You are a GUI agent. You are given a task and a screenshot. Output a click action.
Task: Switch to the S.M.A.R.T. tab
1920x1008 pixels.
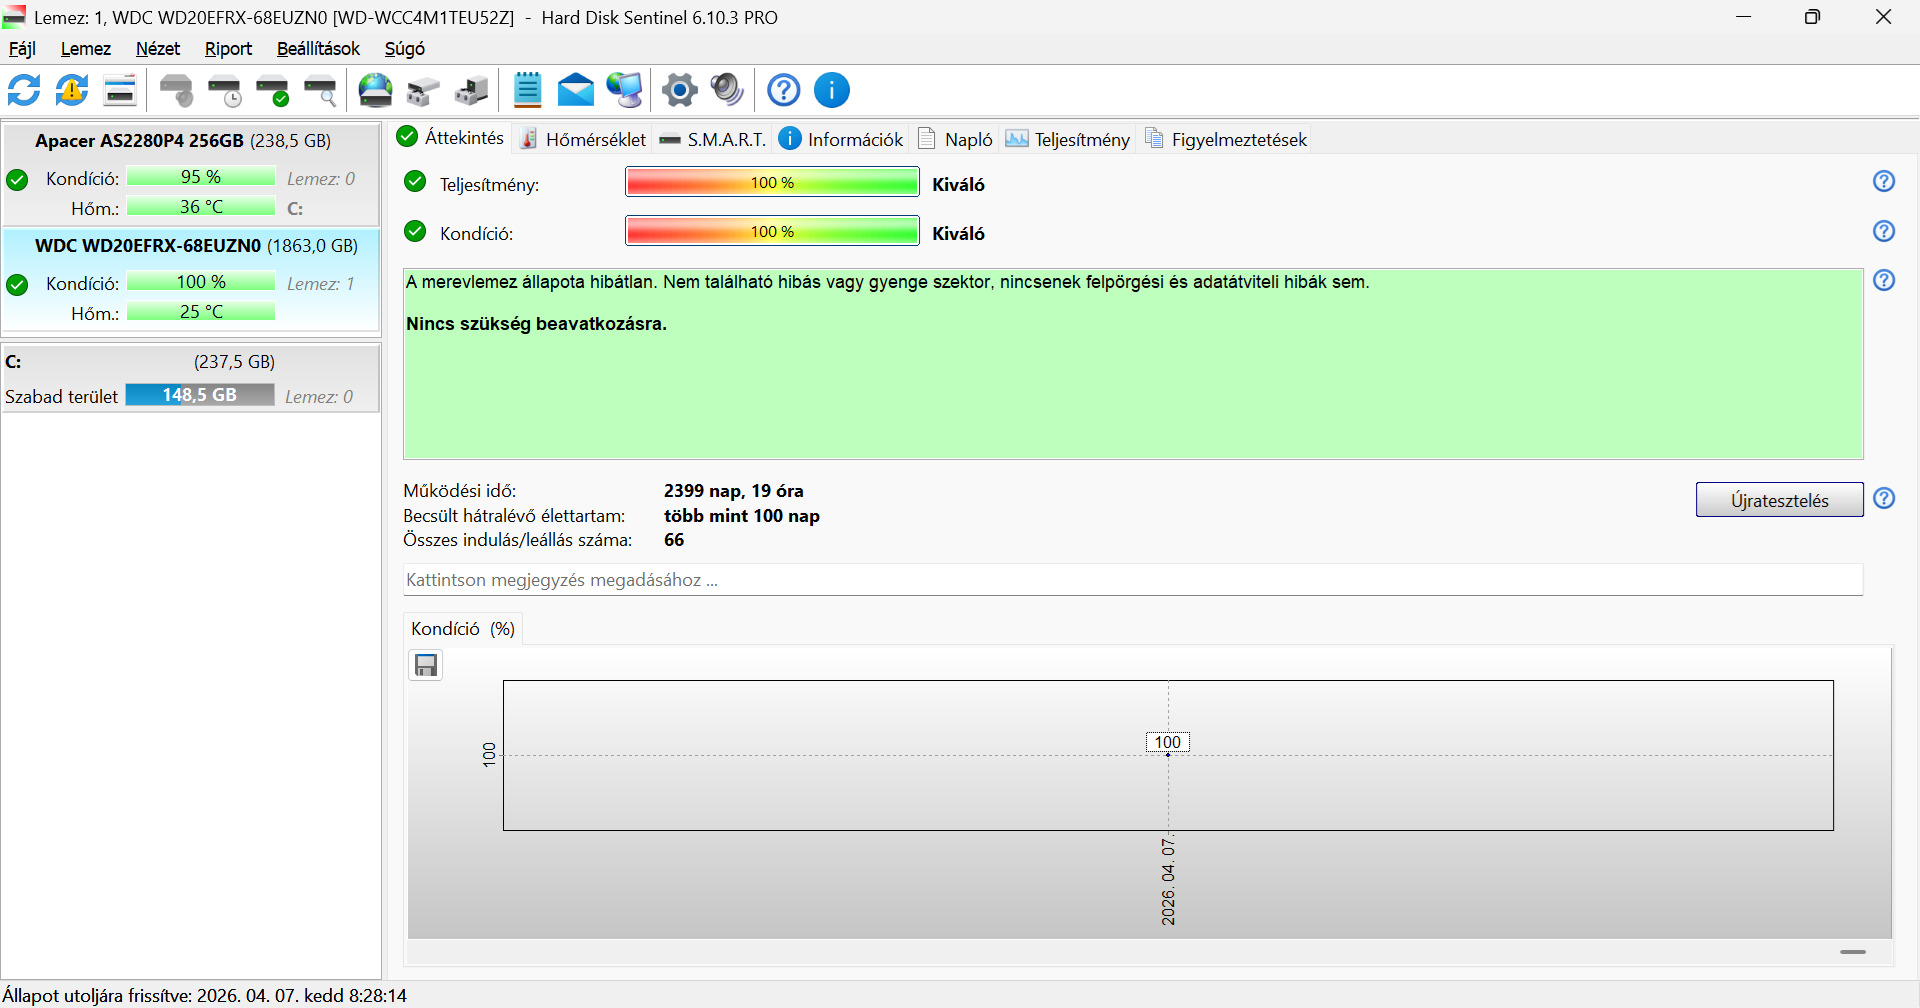click(x=713, y=139)
